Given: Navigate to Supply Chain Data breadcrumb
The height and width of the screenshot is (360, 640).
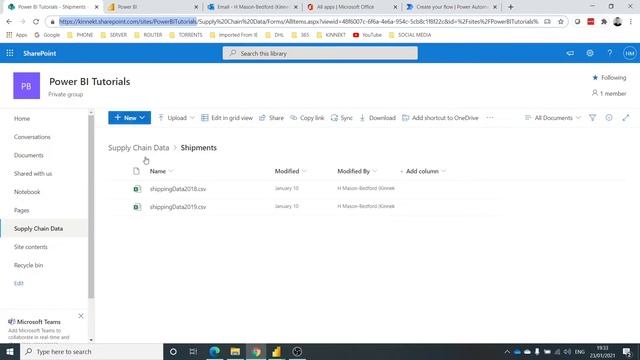Looking at the screenshot, I should (138, 148).
